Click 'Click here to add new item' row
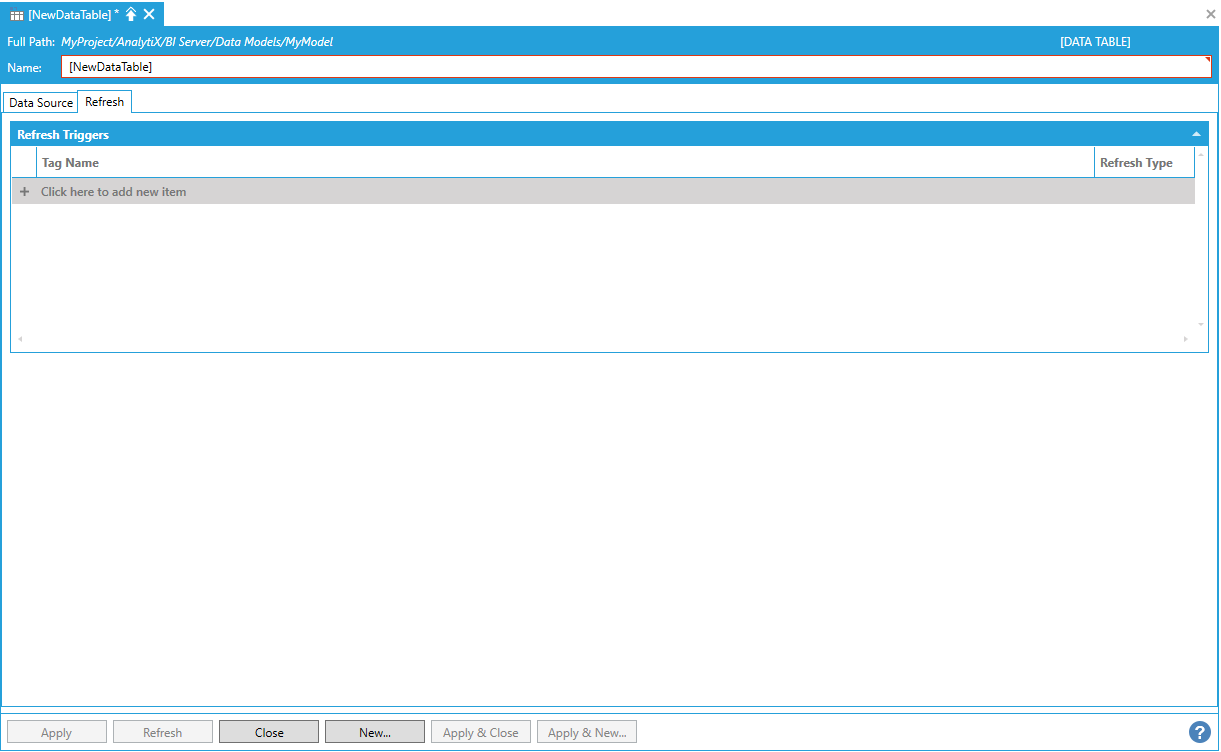 pyautogui.click(x=113, y=192)
